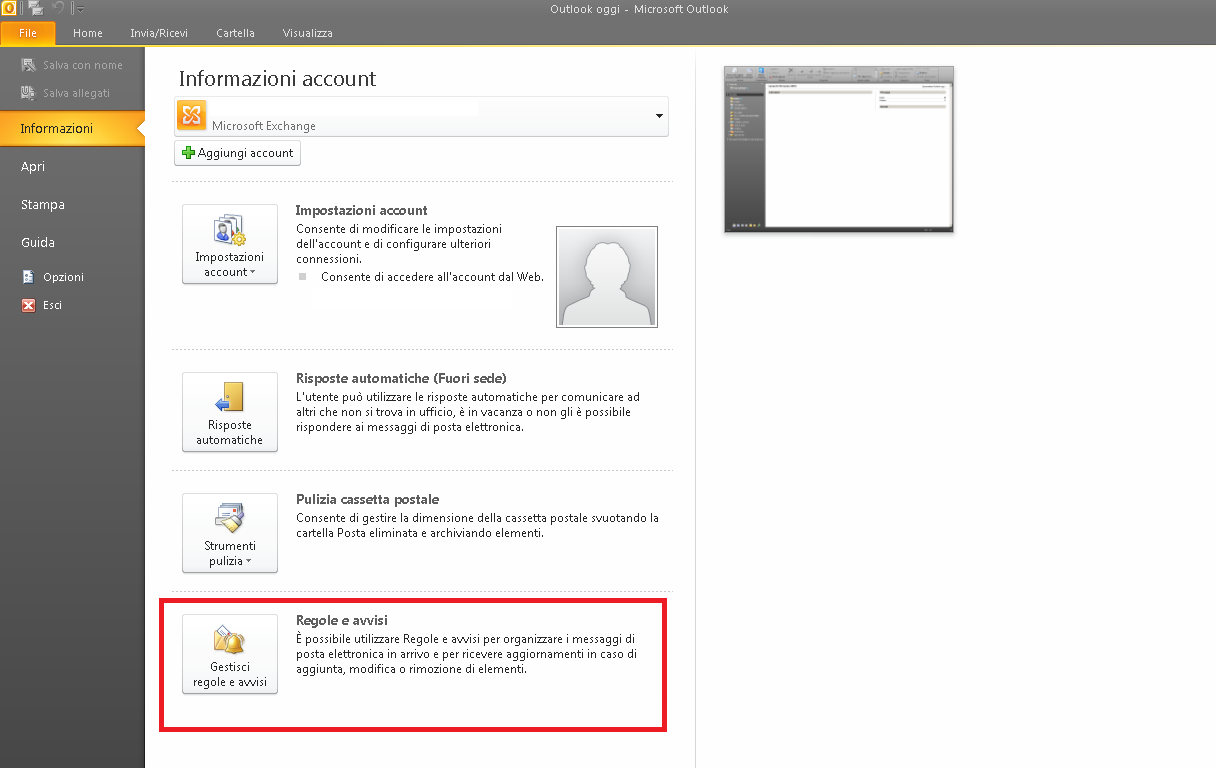Open the Cartella ribbon tab
The width and height of the screenshot is (1216, 768).
click(235, 33)
